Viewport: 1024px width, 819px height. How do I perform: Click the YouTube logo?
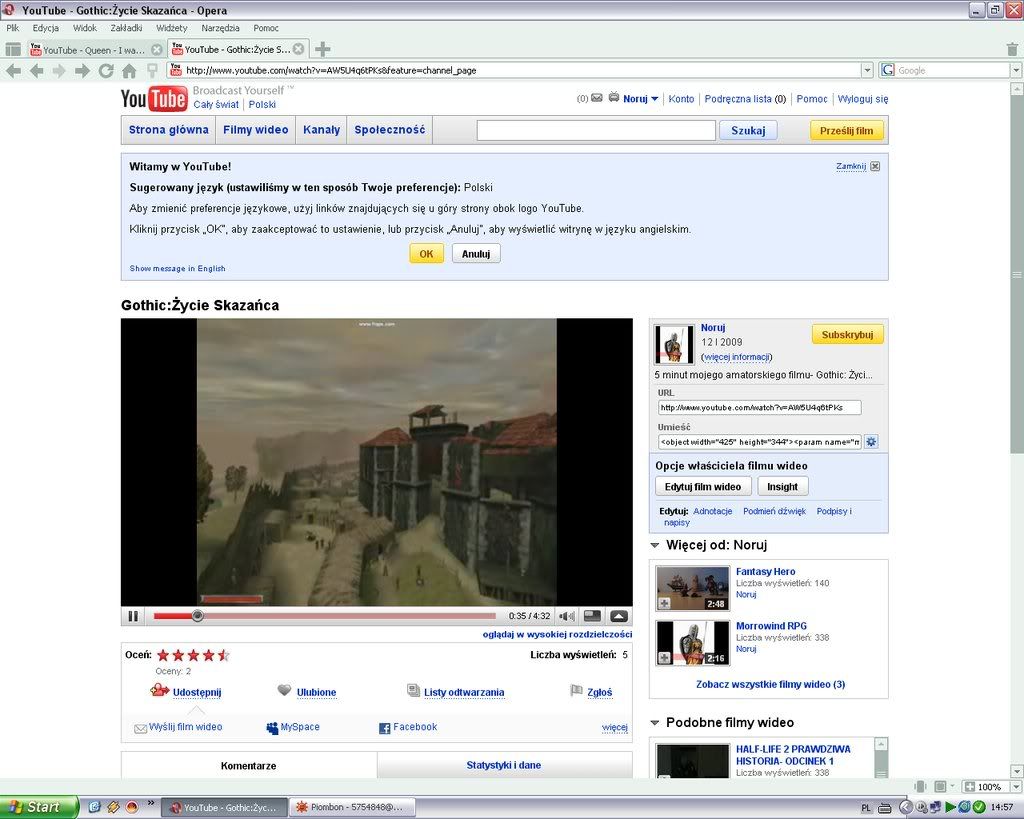click(x=154, y=99)
